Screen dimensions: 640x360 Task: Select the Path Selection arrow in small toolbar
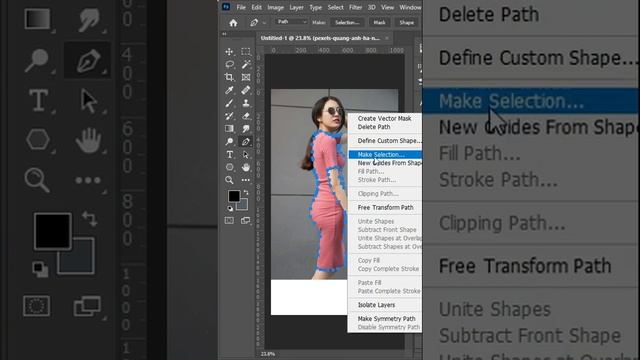coord(246,155)
